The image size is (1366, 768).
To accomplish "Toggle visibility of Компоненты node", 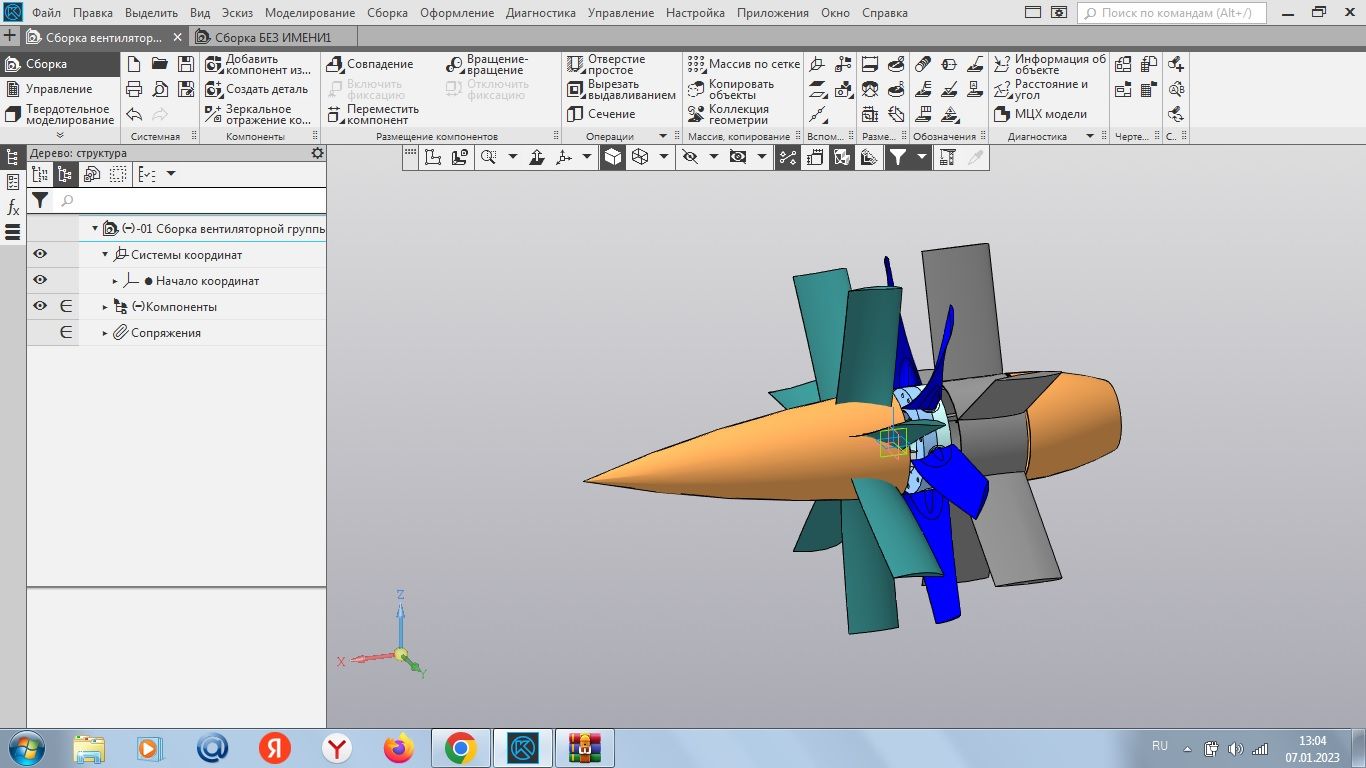I will point(40,307).
